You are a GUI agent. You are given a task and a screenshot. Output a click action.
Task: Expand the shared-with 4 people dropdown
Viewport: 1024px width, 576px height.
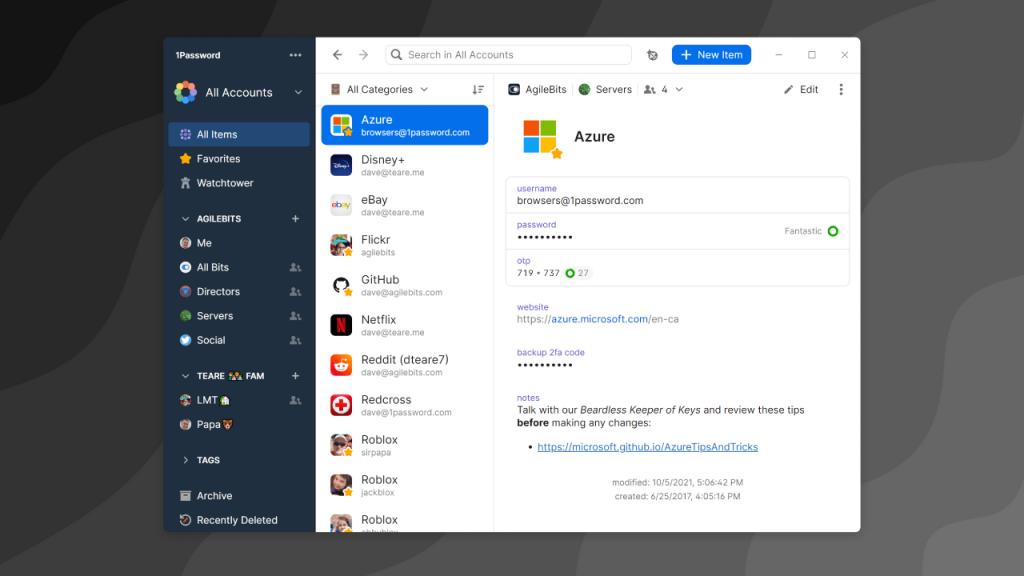[664, 90]
